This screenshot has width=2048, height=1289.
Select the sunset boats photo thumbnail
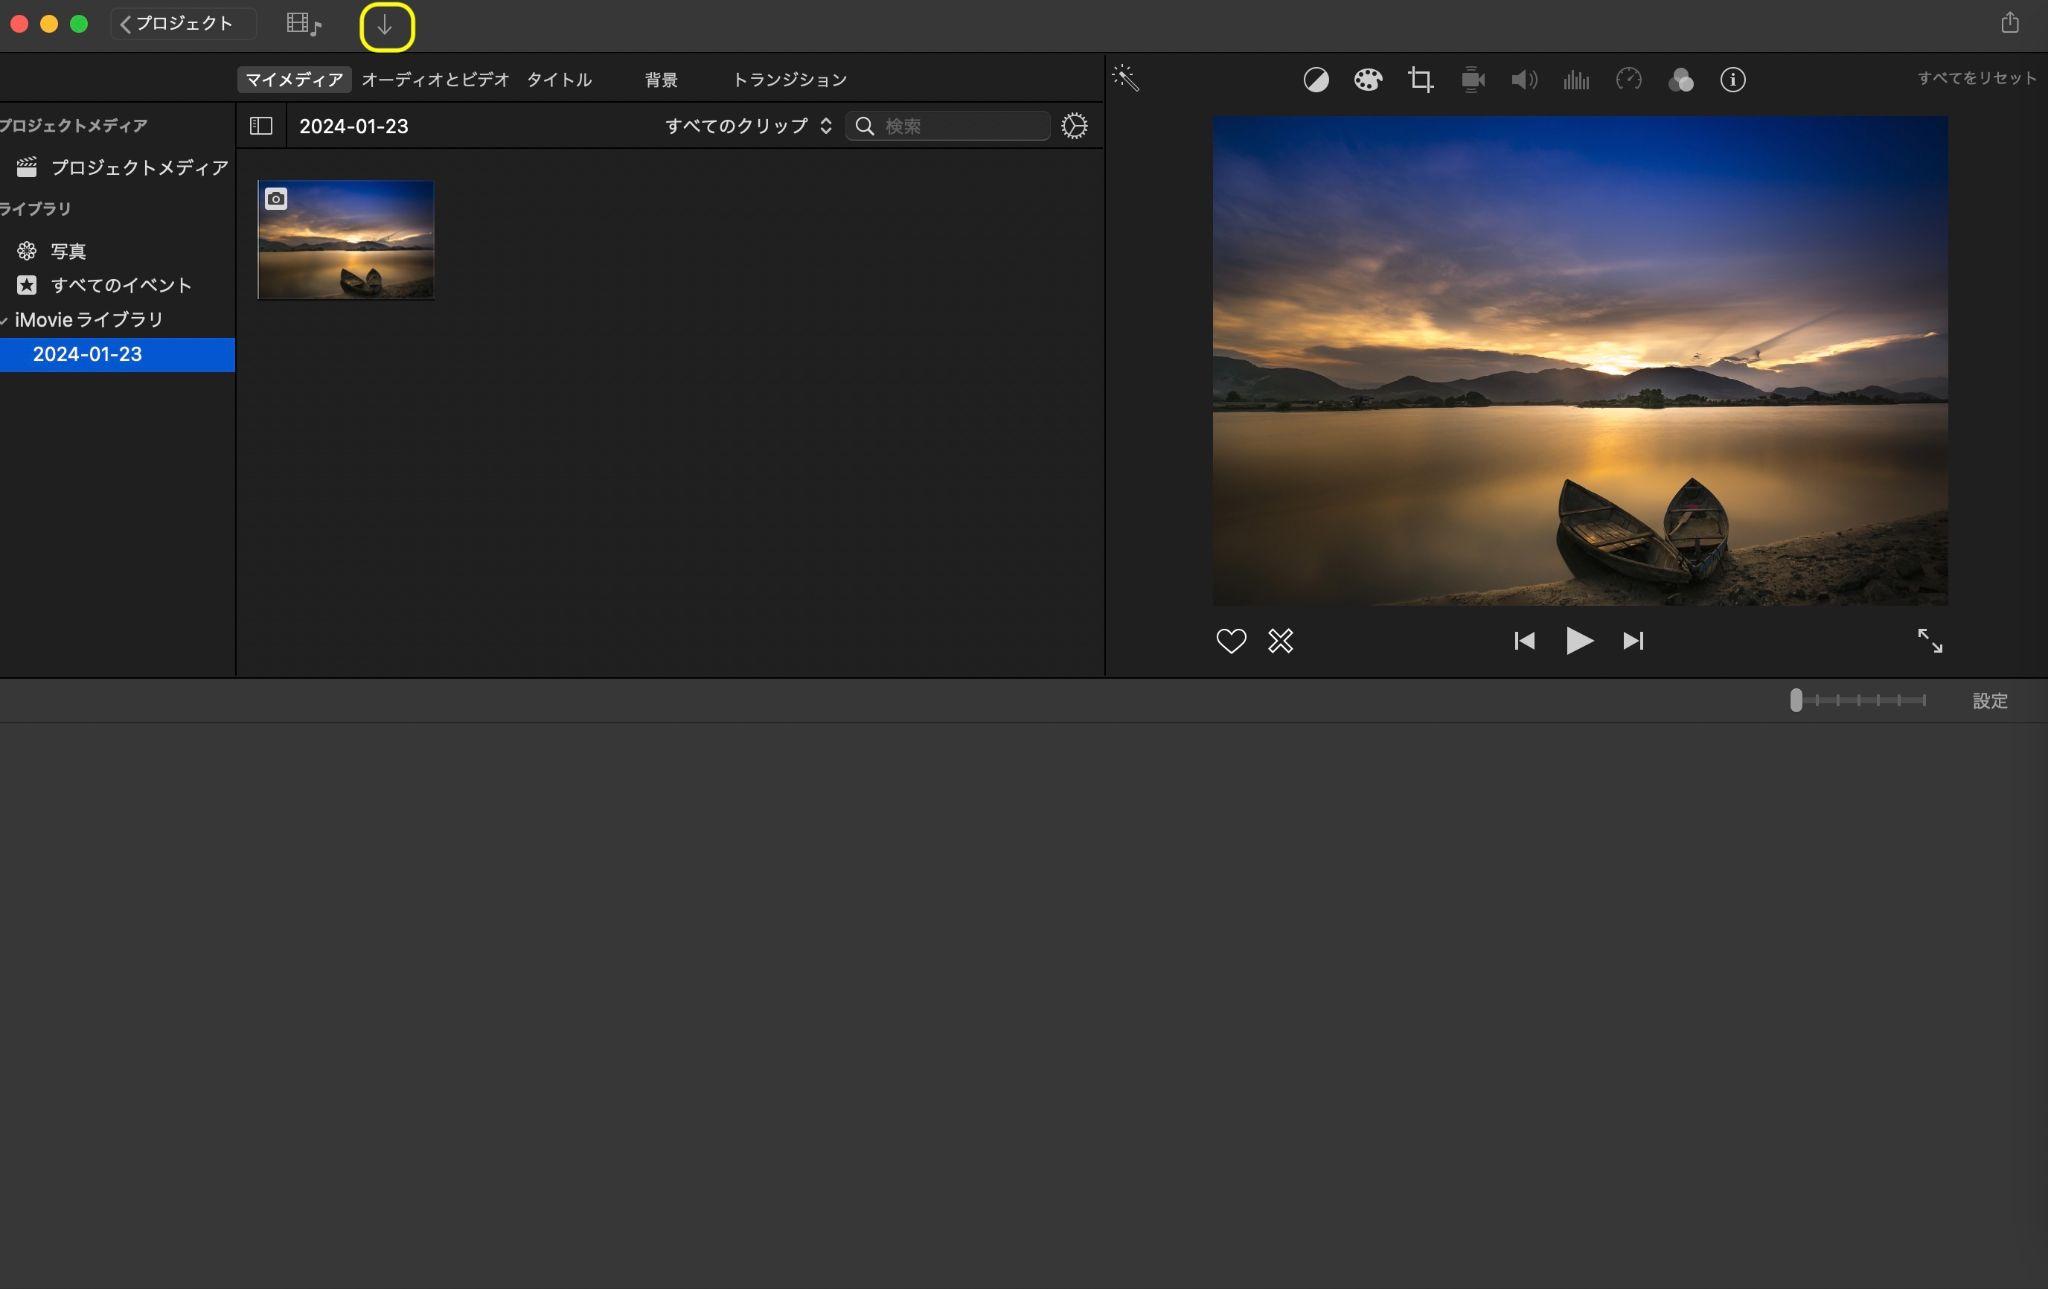point(346,240)
